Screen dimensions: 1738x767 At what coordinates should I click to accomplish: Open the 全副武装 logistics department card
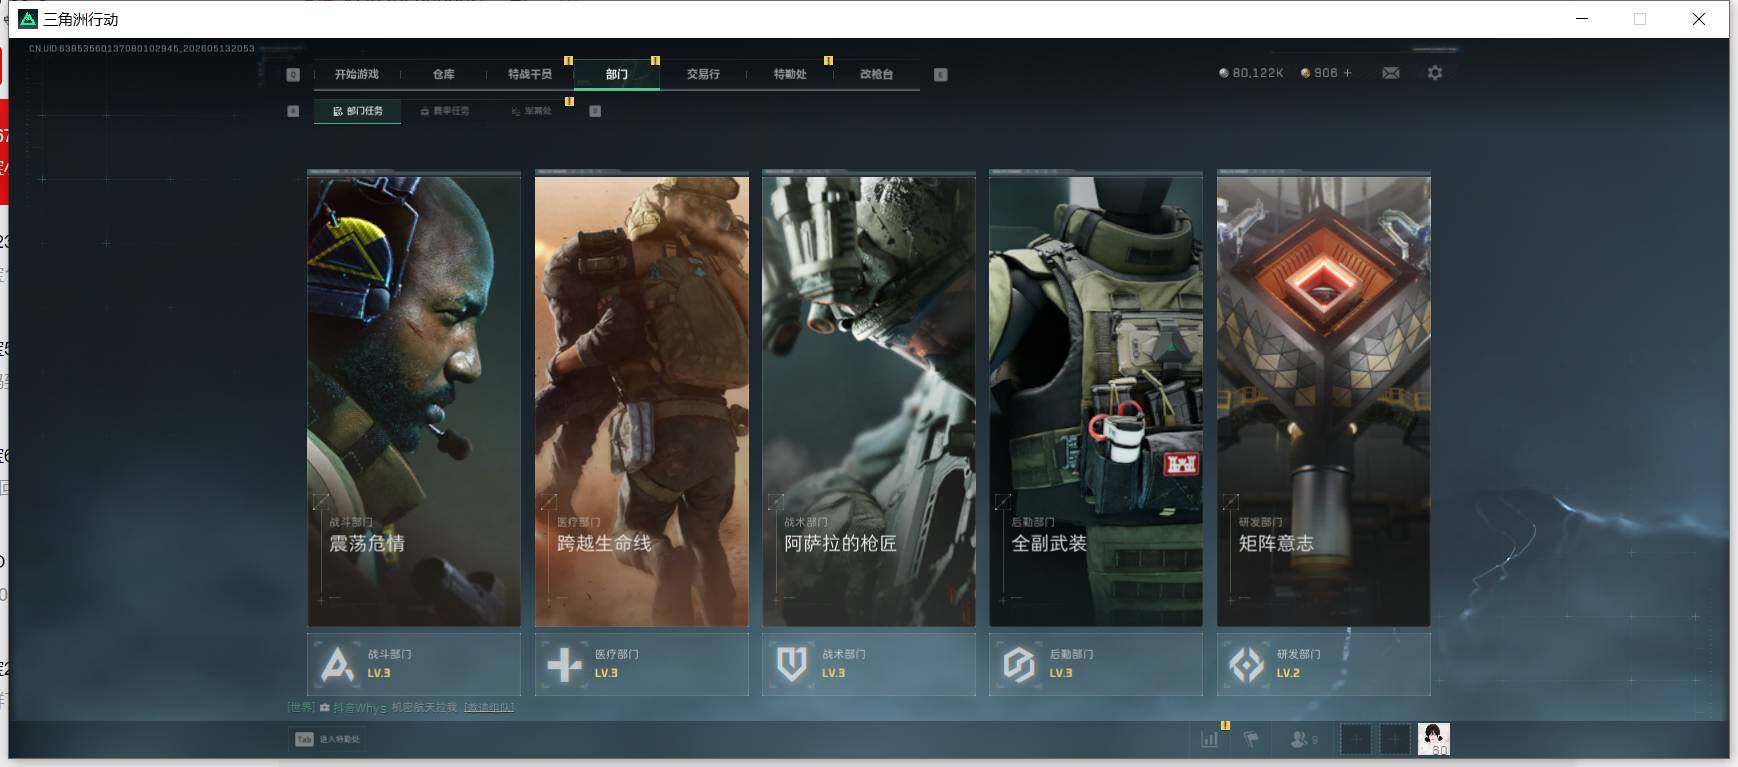pos(1096,400)
